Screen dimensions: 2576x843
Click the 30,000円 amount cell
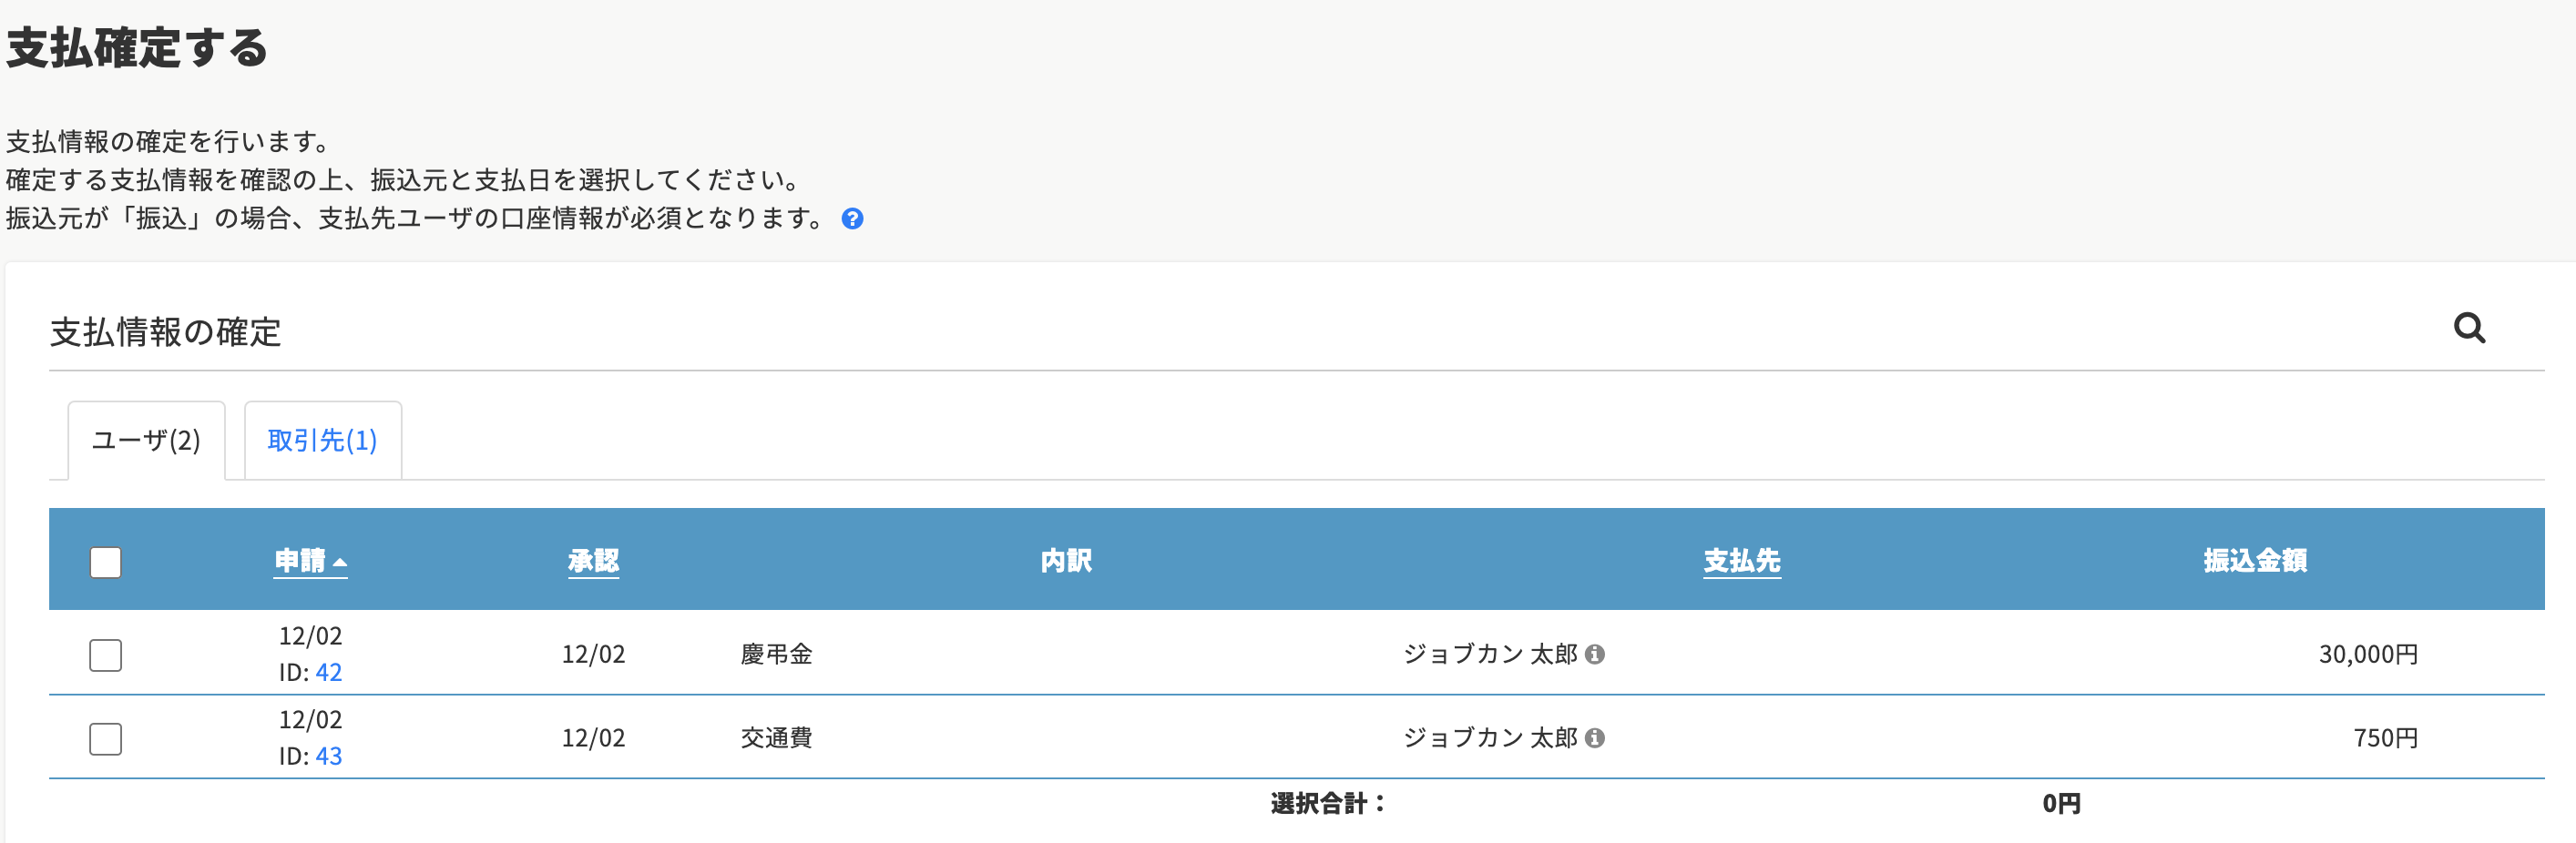click(2367, 654)
